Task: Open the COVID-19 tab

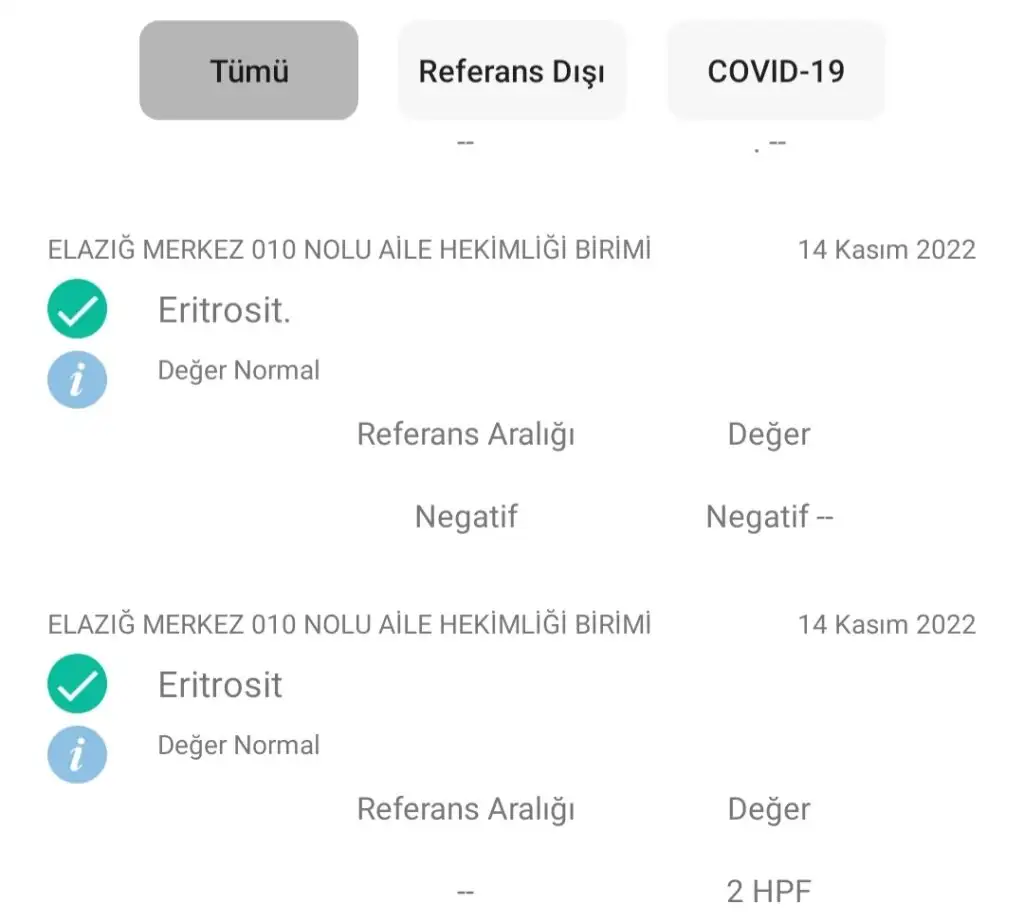Action: click(776, 71)
